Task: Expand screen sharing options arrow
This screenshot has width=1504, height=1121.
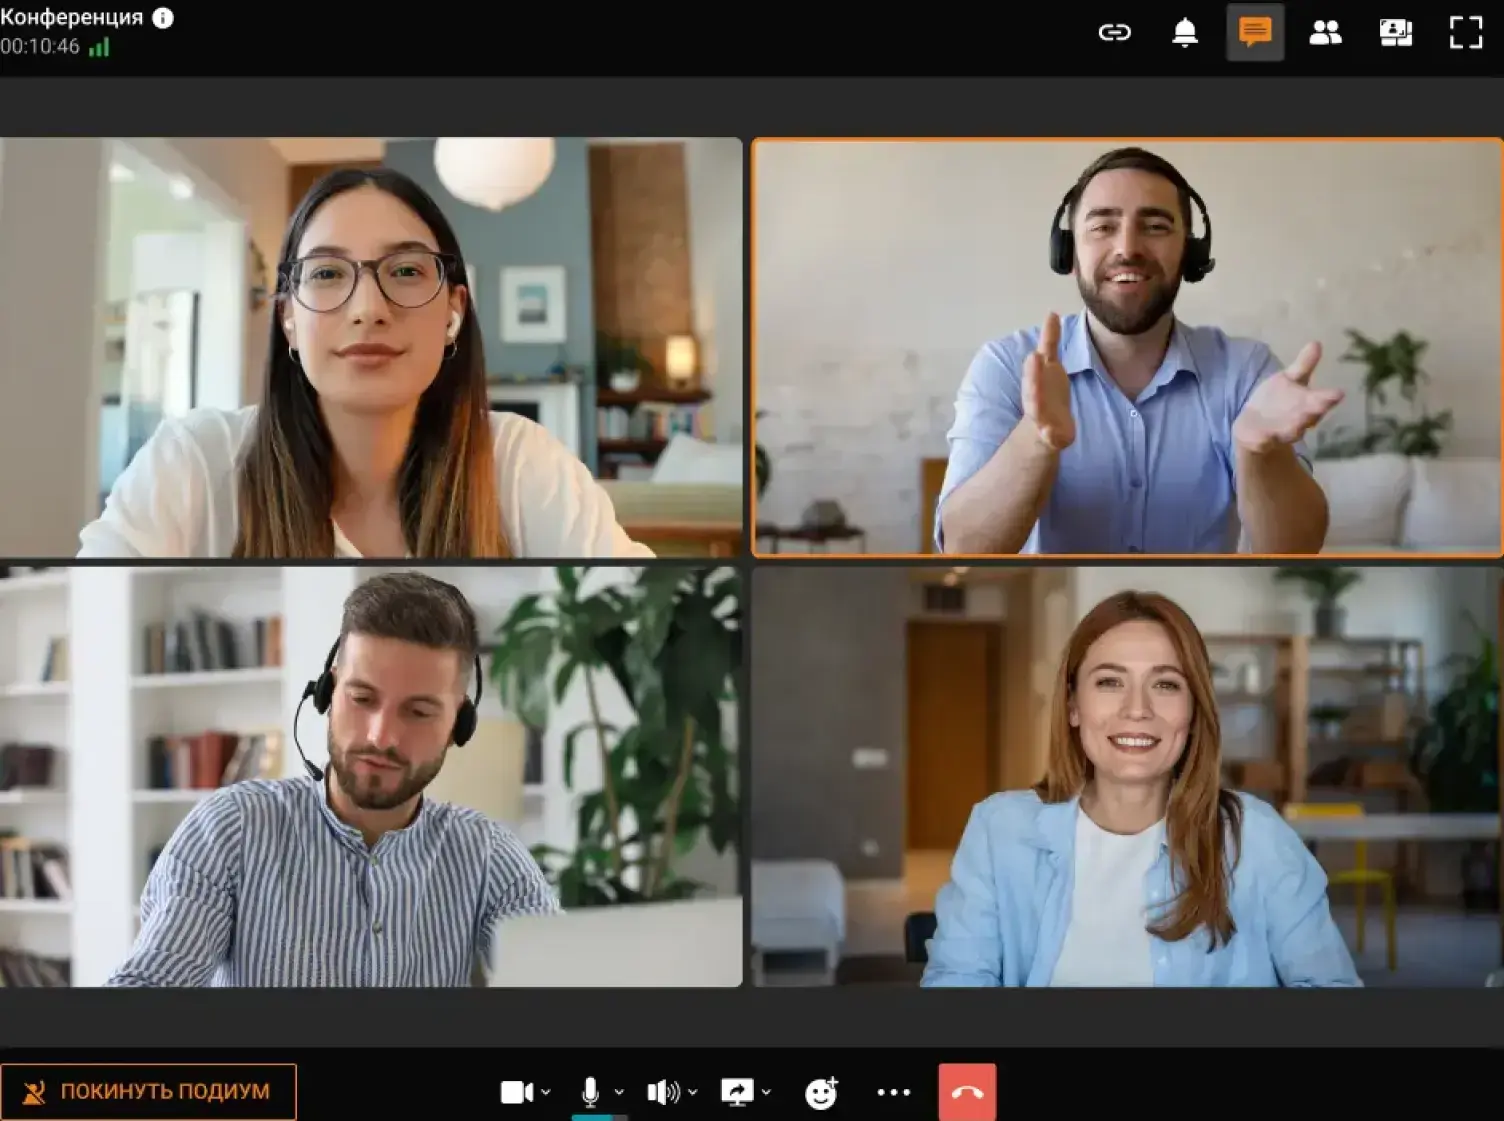Action: (766, 1092)
